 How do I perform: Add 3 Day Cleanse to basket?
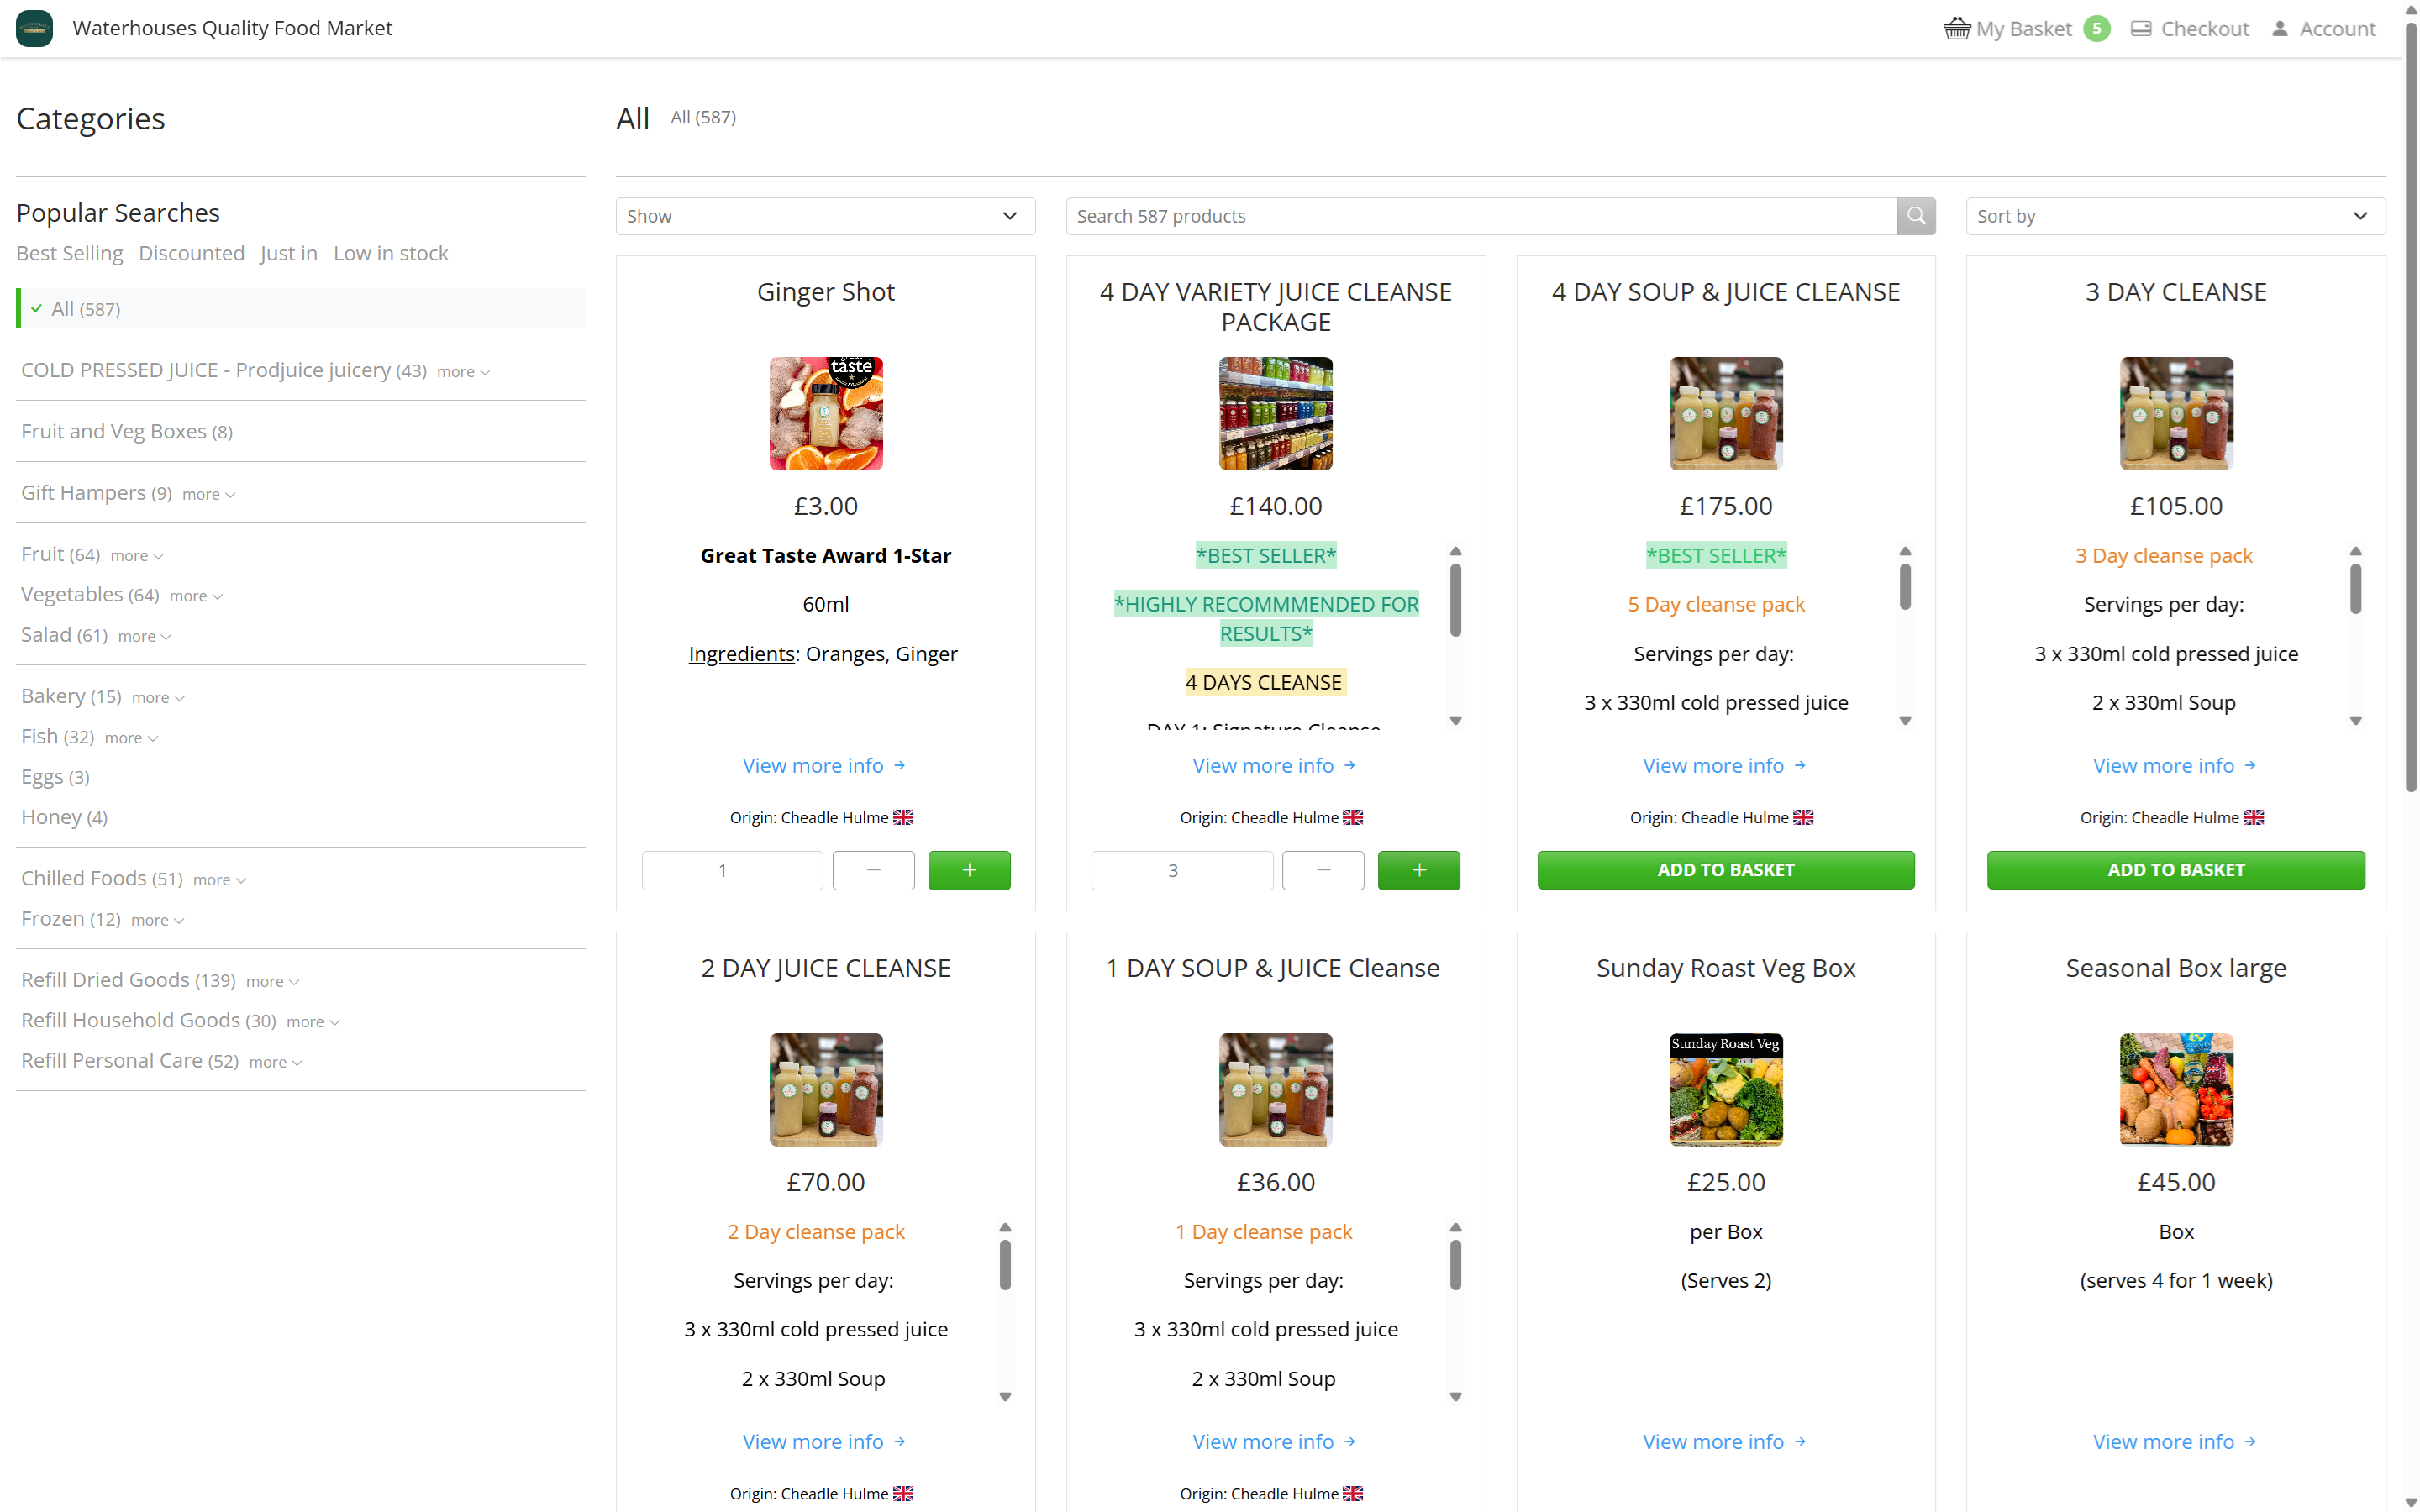tap(2175, 870)
